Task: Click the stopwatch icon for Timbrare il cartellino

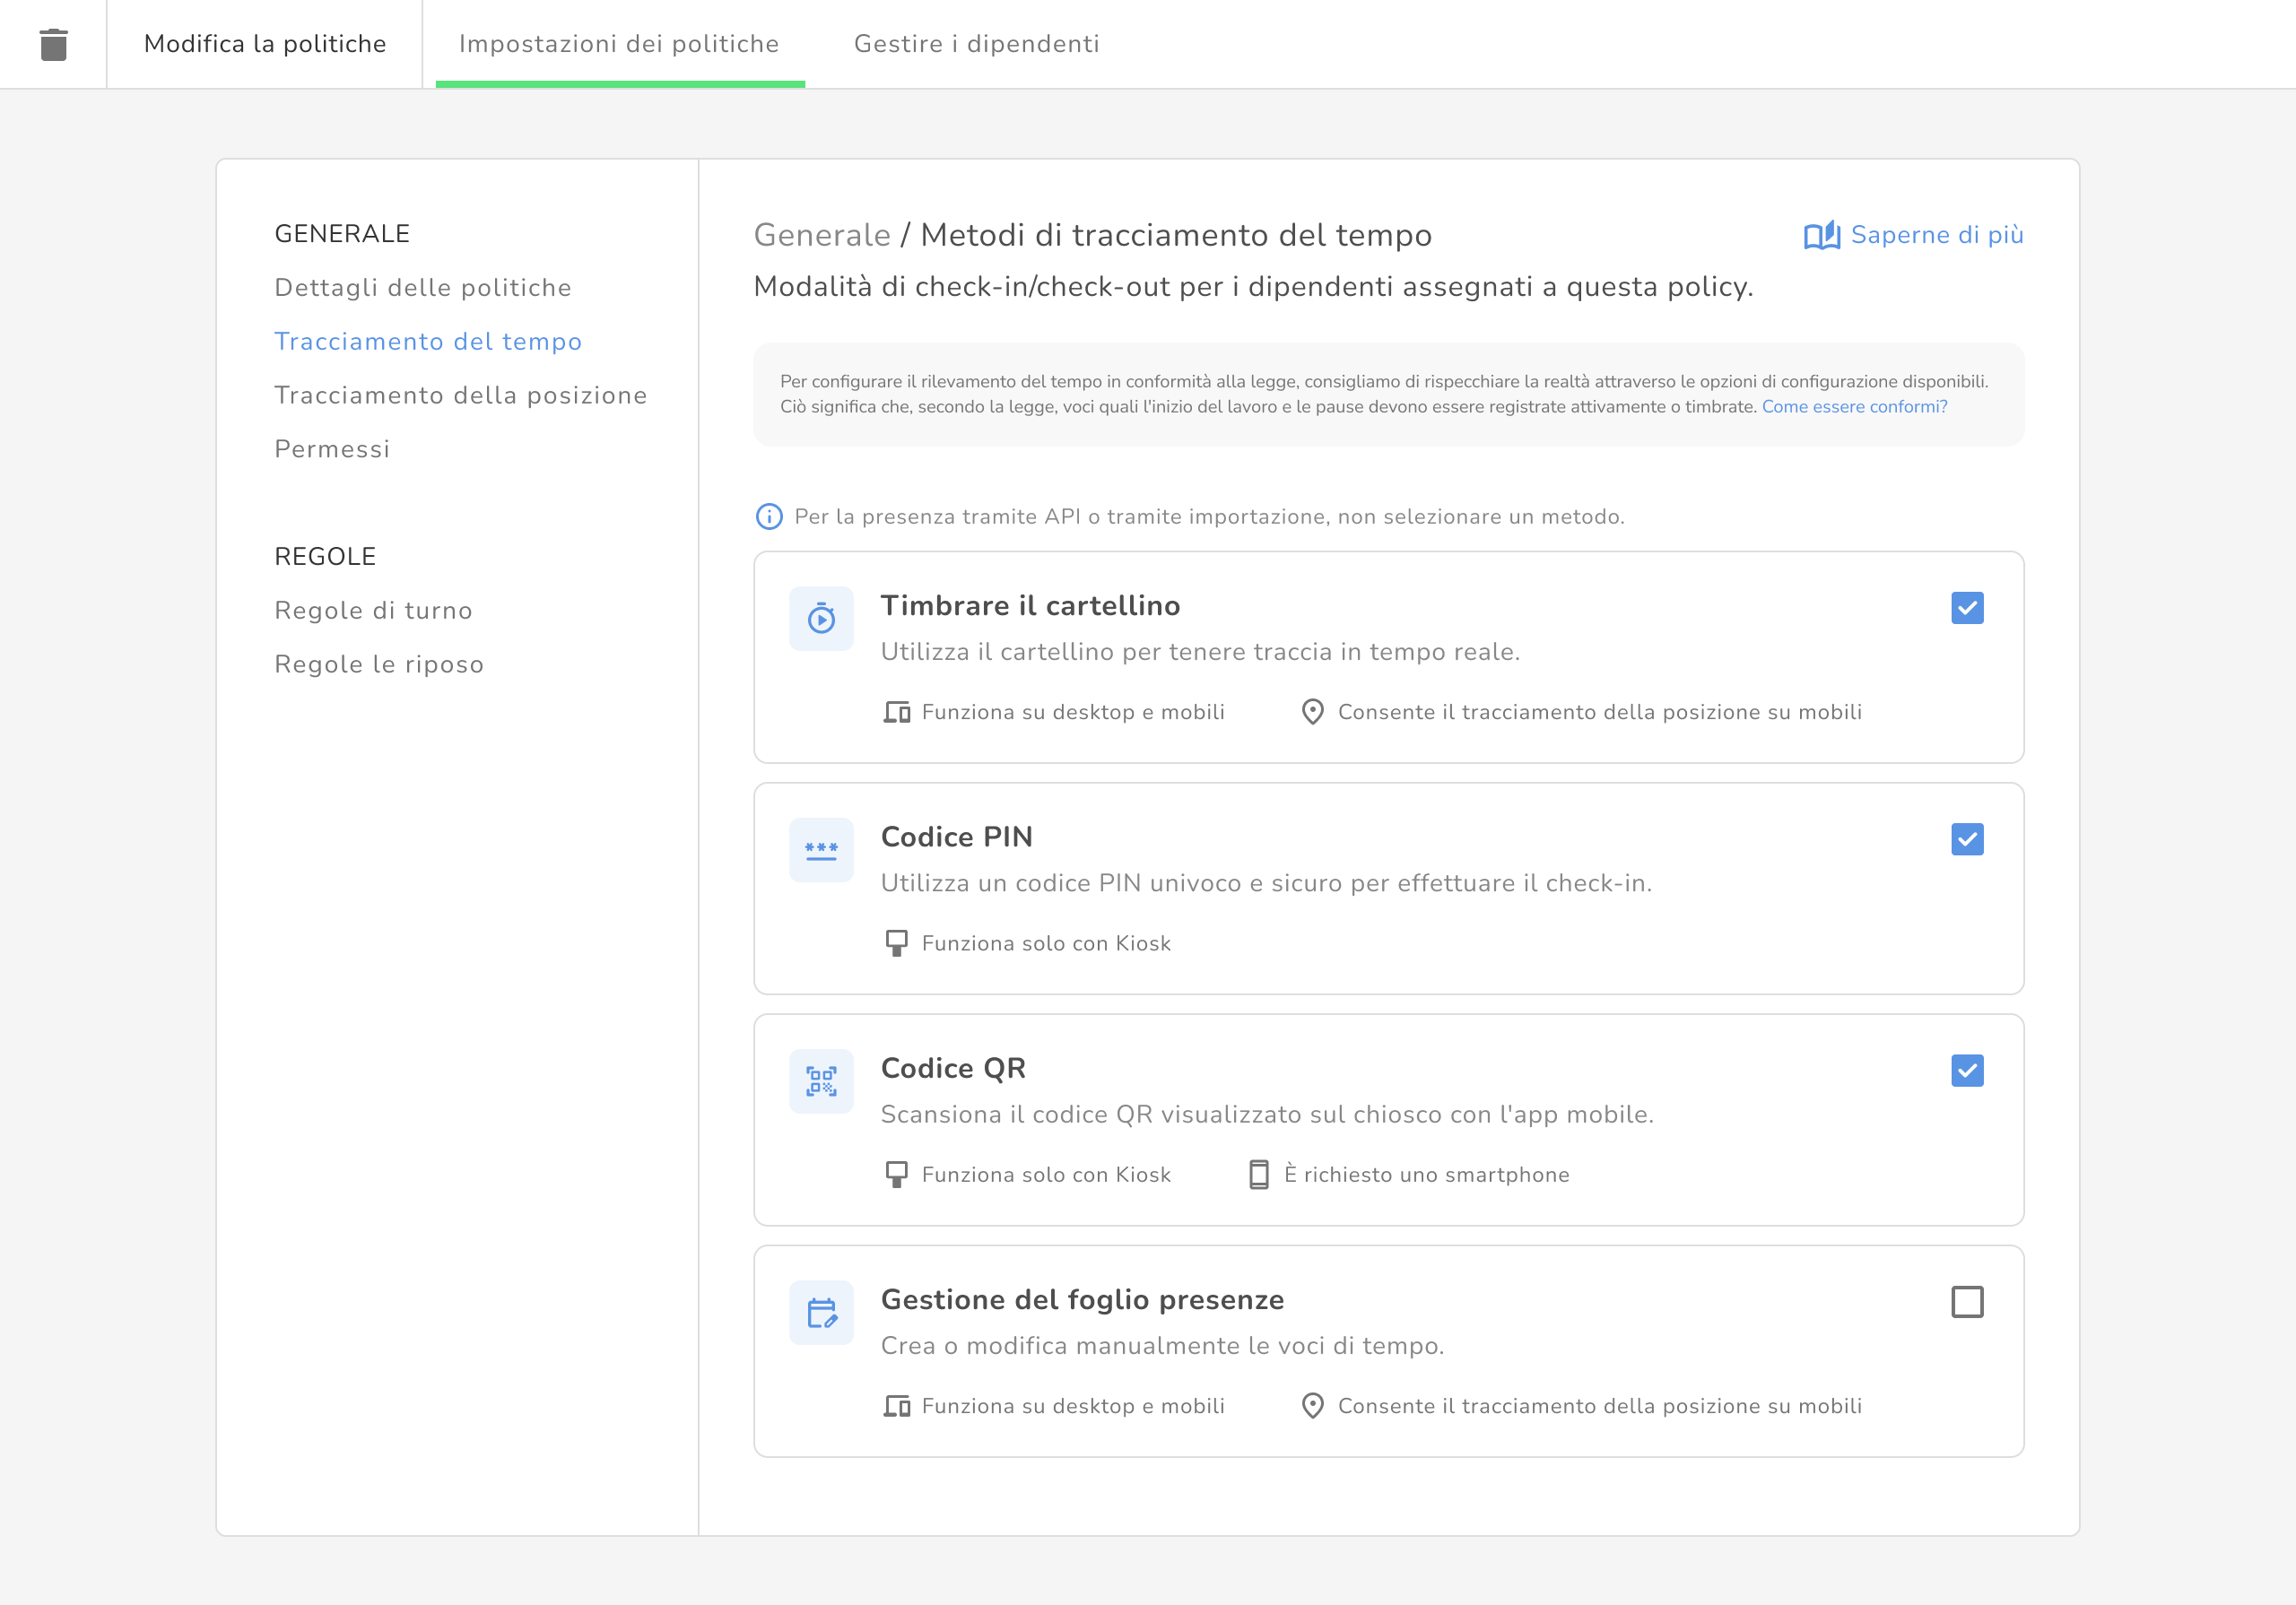Action: coord(821,619)
